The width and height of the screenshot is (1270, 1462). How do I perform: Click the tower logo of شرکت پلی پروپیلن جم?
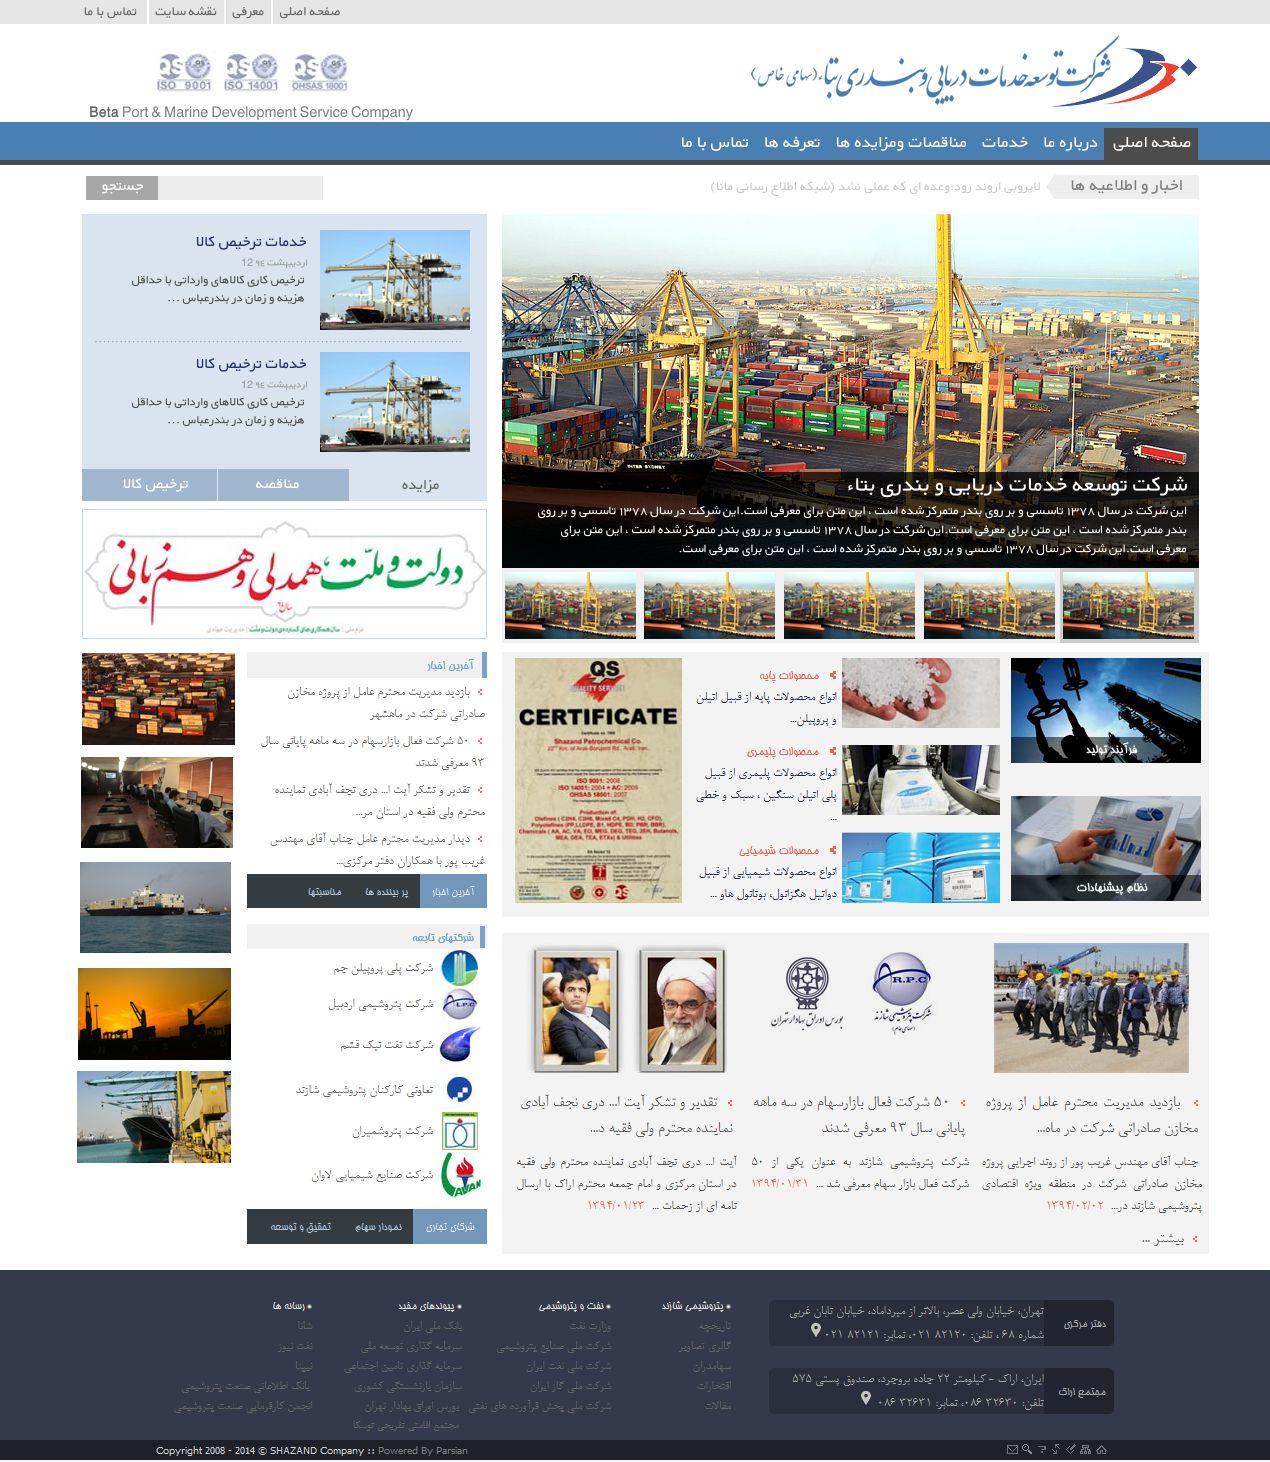(462, 966)
